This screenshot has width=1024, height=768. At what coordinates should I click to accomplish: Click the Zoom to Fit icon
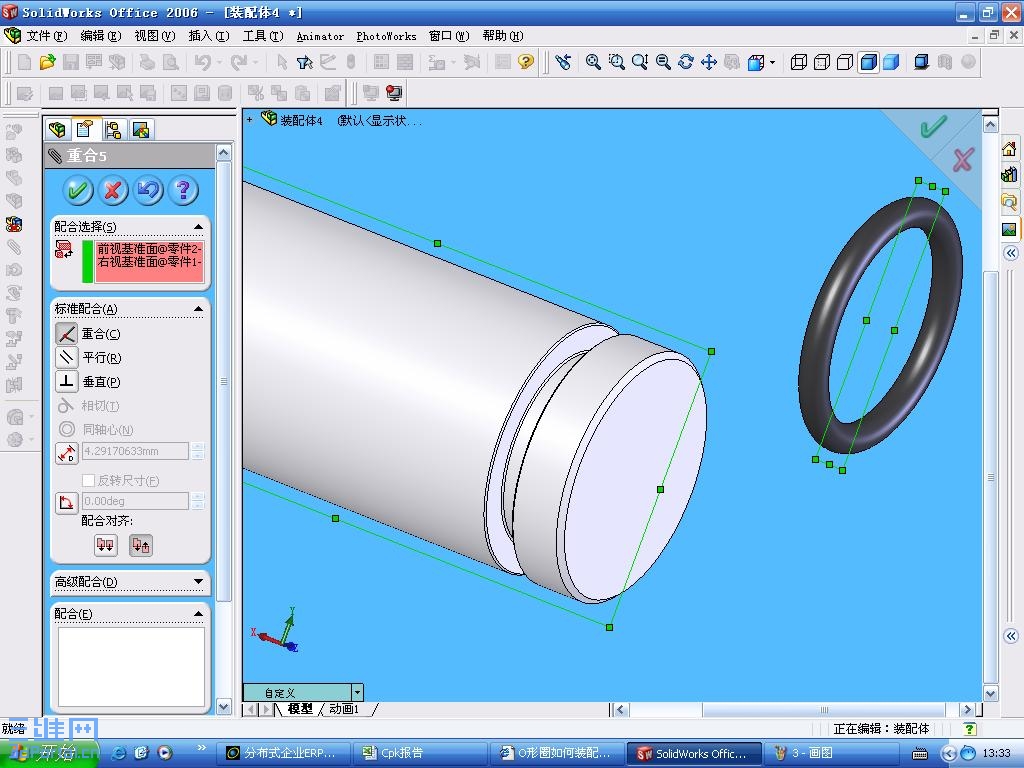593,62
